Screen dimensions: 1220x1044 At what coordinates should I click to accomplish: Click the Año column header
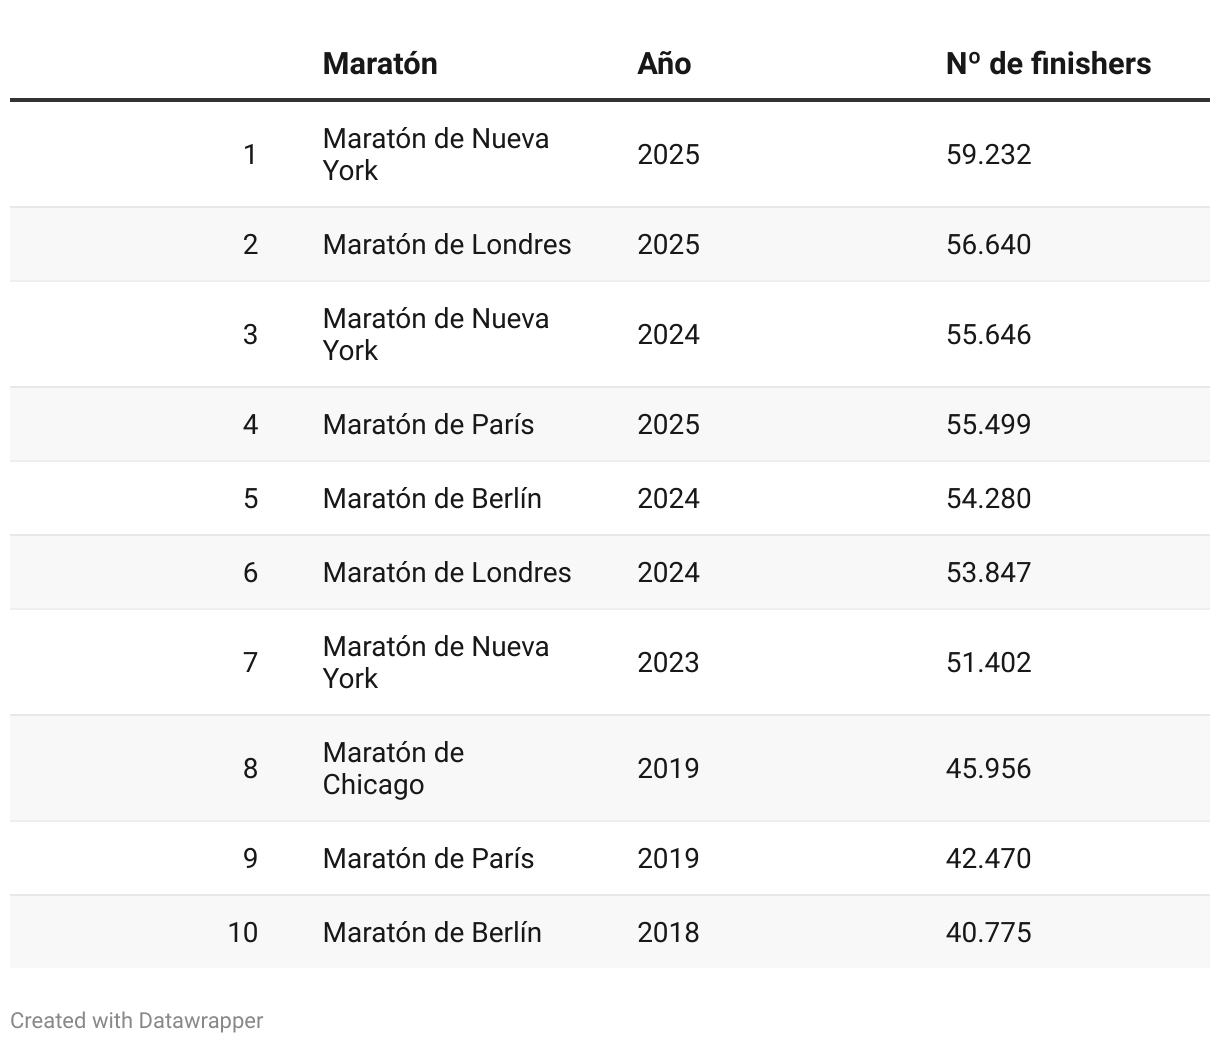click(x=664, y=64)
